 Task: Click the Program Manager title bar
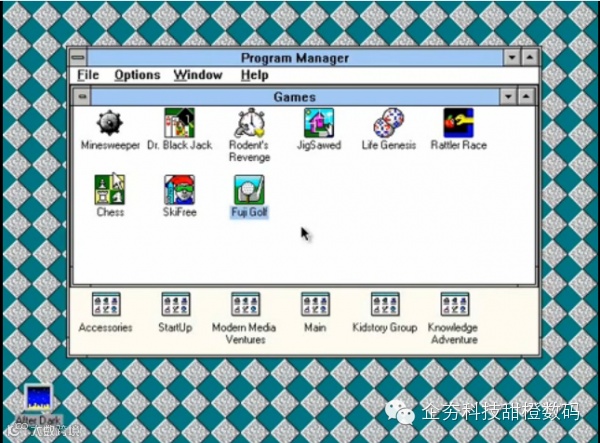(295, 58)
